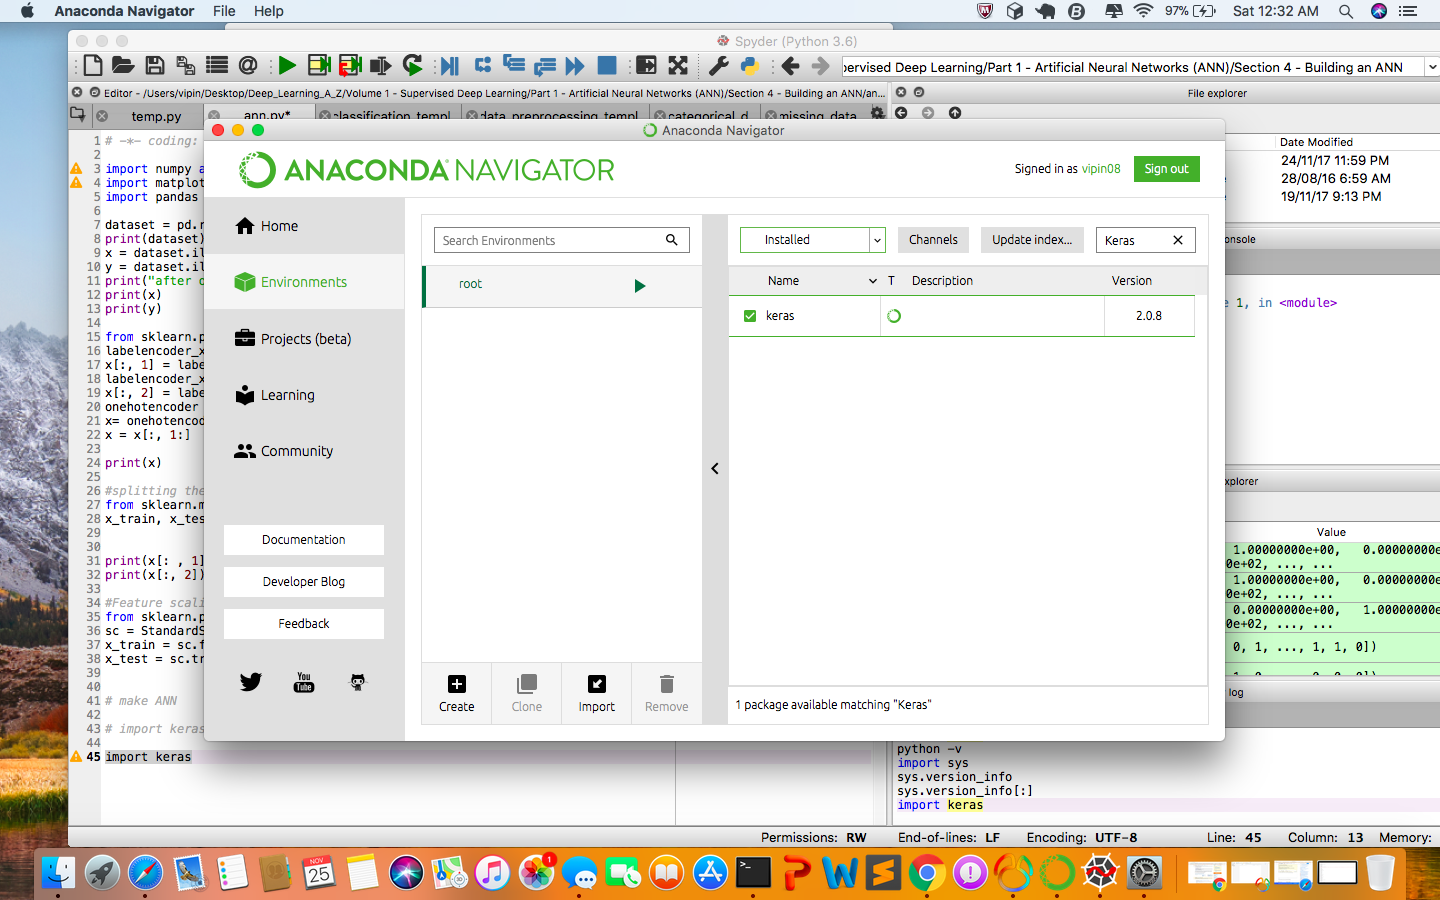The image size is (1440, 900).
Task: Close the temp.py tab in Spyder
Action: (x=102, y=116)
